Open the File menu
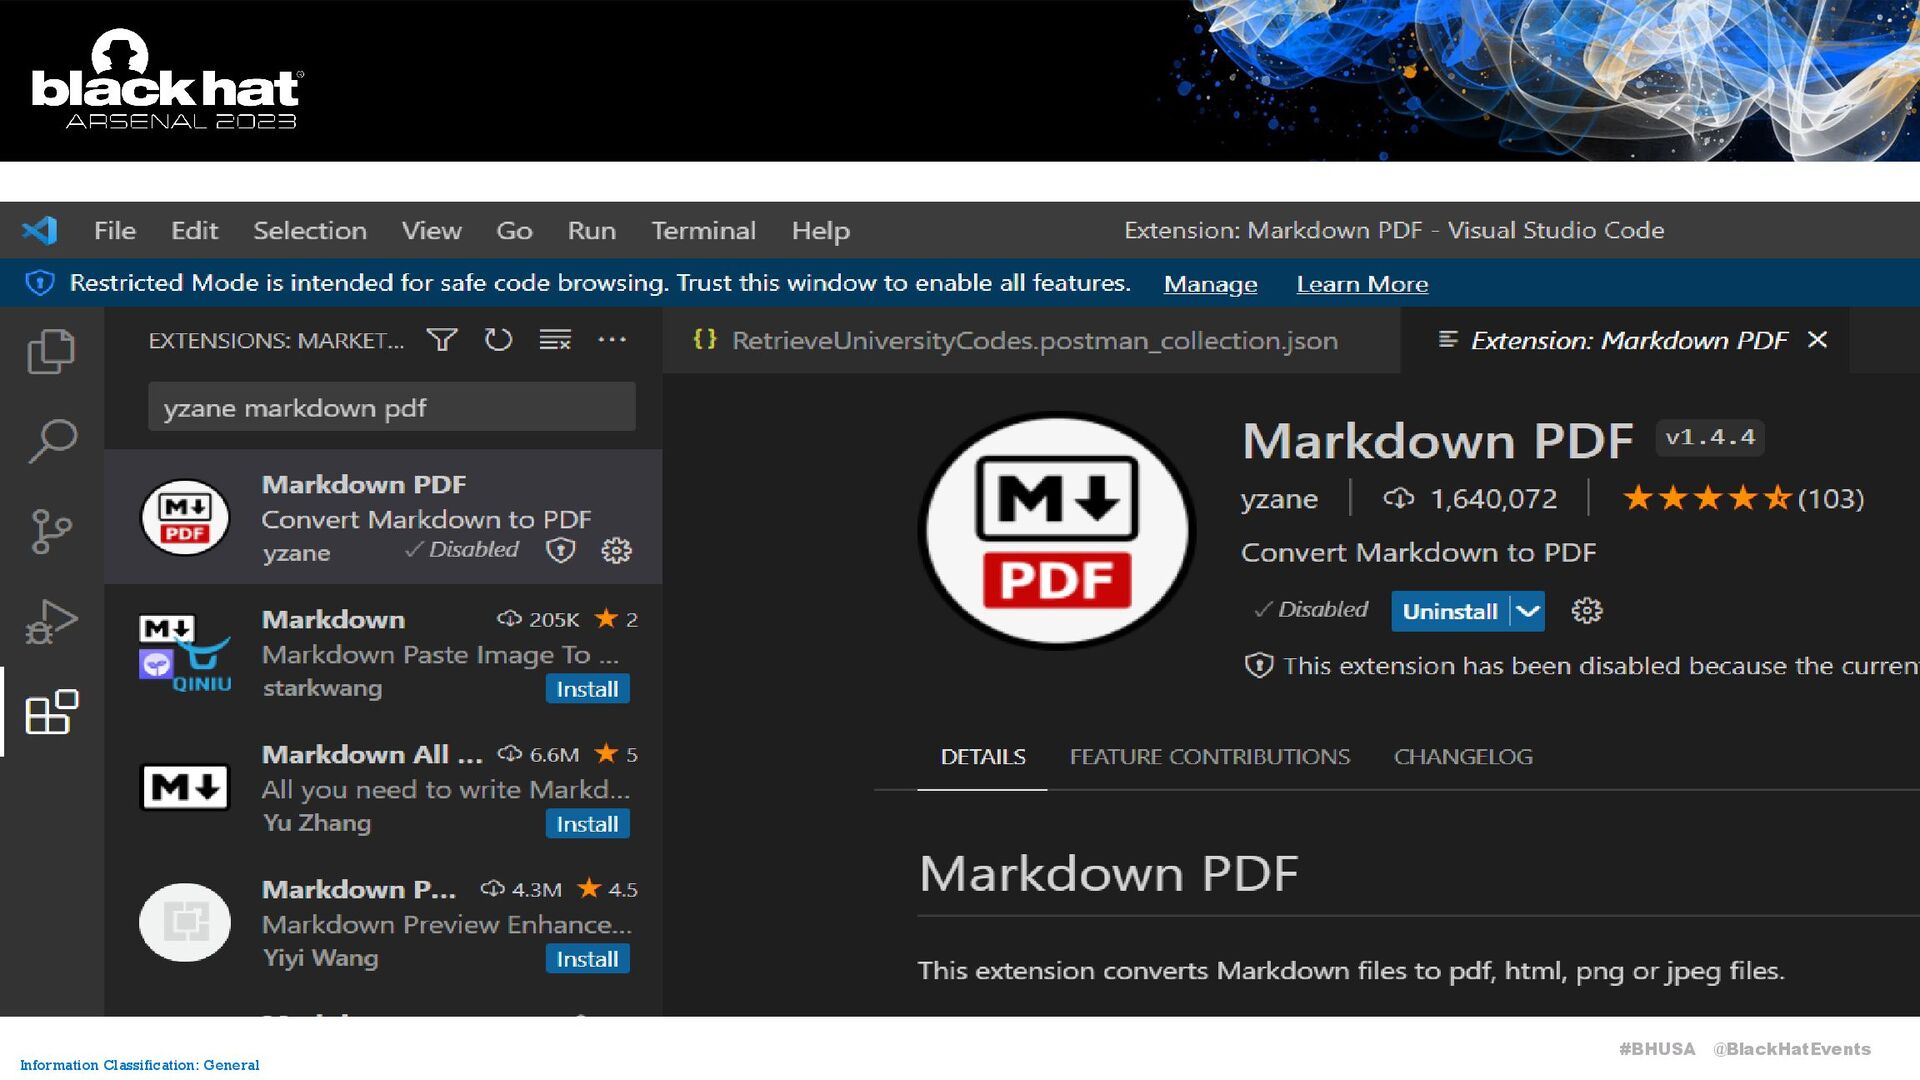 click(115, 230)
